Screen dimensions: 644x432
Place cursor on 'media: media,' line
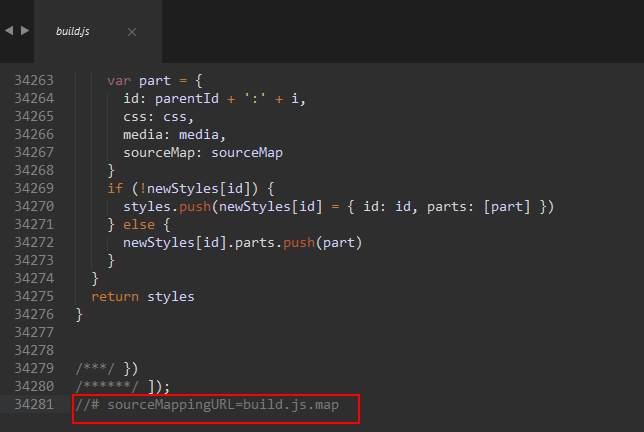coord(175,135)
